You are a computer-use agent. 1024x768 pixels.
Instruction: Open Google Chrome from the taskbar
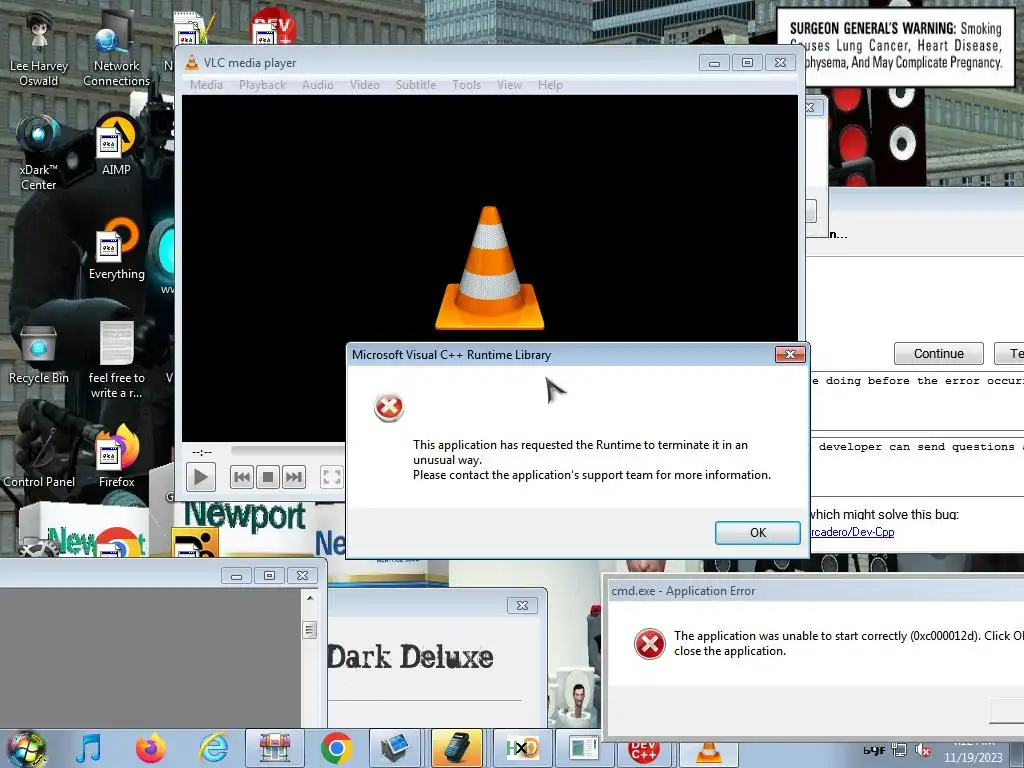[337, 748]
